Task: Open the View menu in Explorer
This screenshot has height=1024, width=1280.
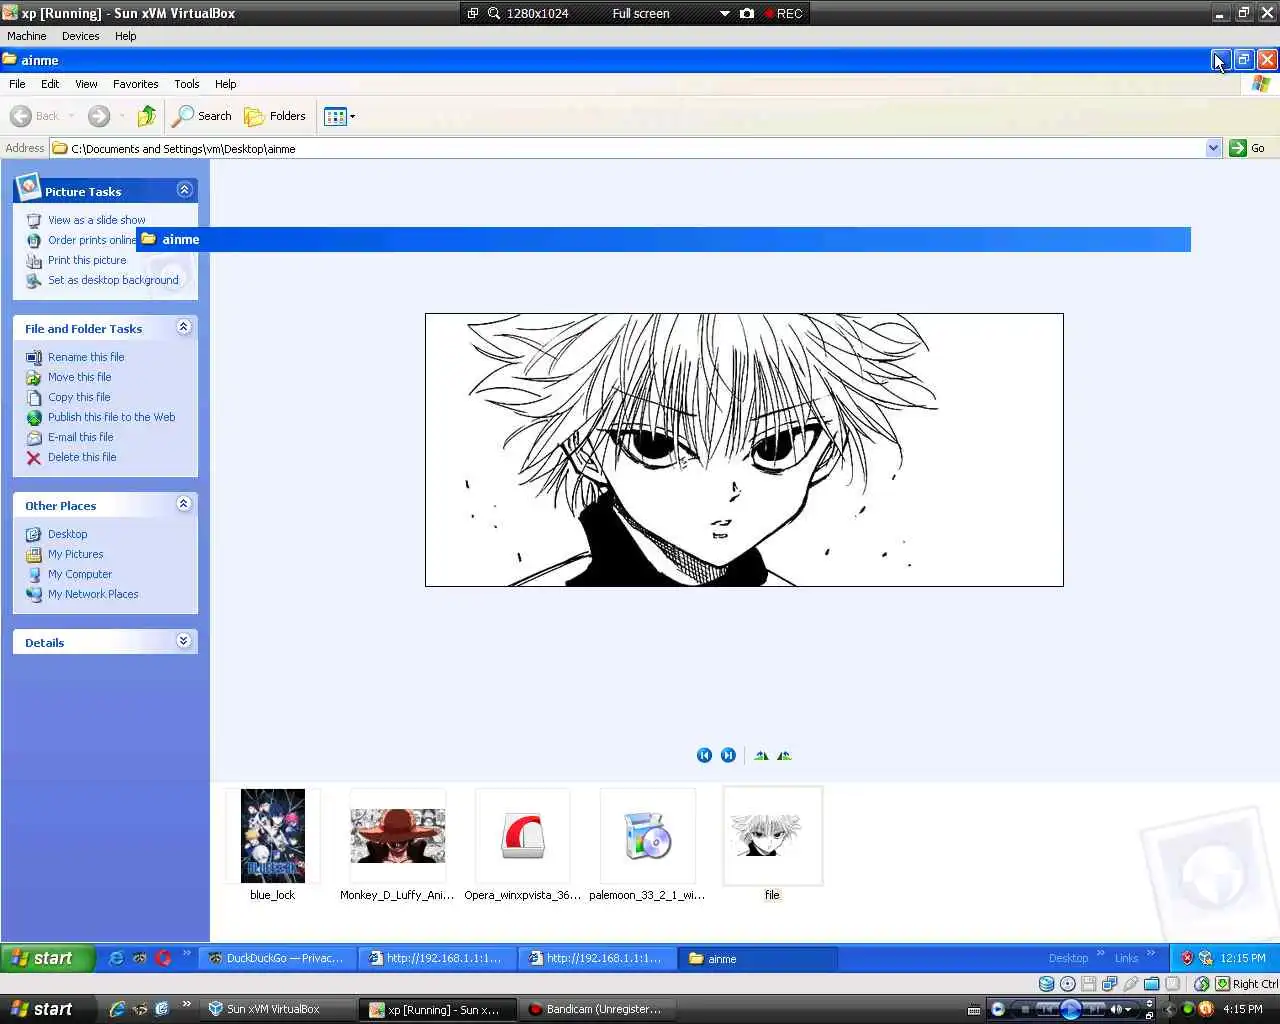Action: coord(86,84)
